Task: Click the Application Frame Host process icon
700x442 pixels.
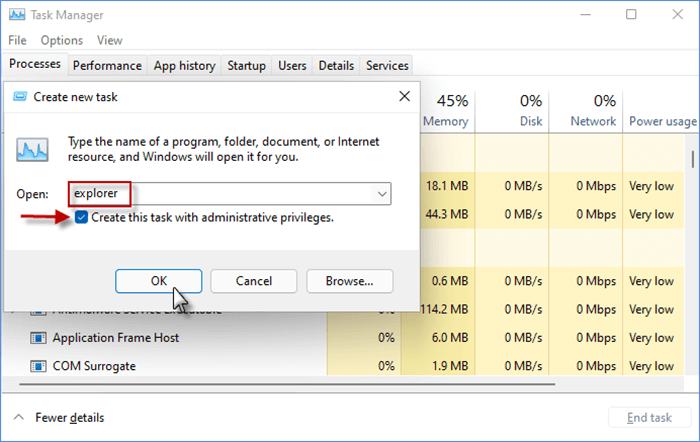Action: (38, 338)
